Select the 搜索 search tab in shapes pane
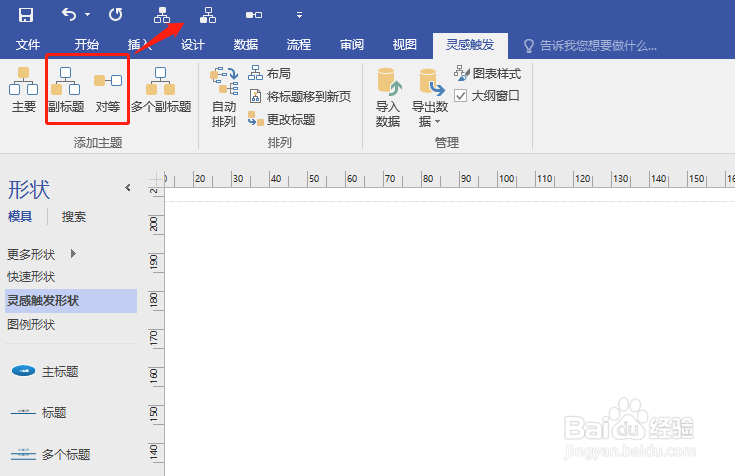This screenshot has height=476, width=735. [74, 217]
